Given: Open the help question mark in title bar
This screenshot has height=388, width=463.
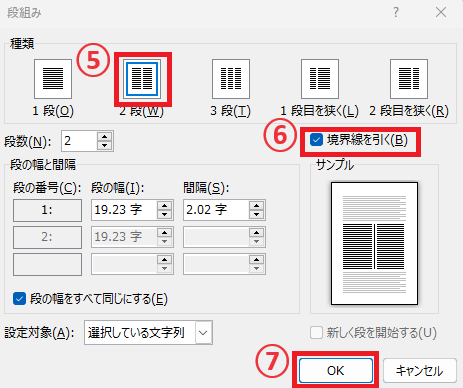Looking at the screenshot, I should pos(396,13).
